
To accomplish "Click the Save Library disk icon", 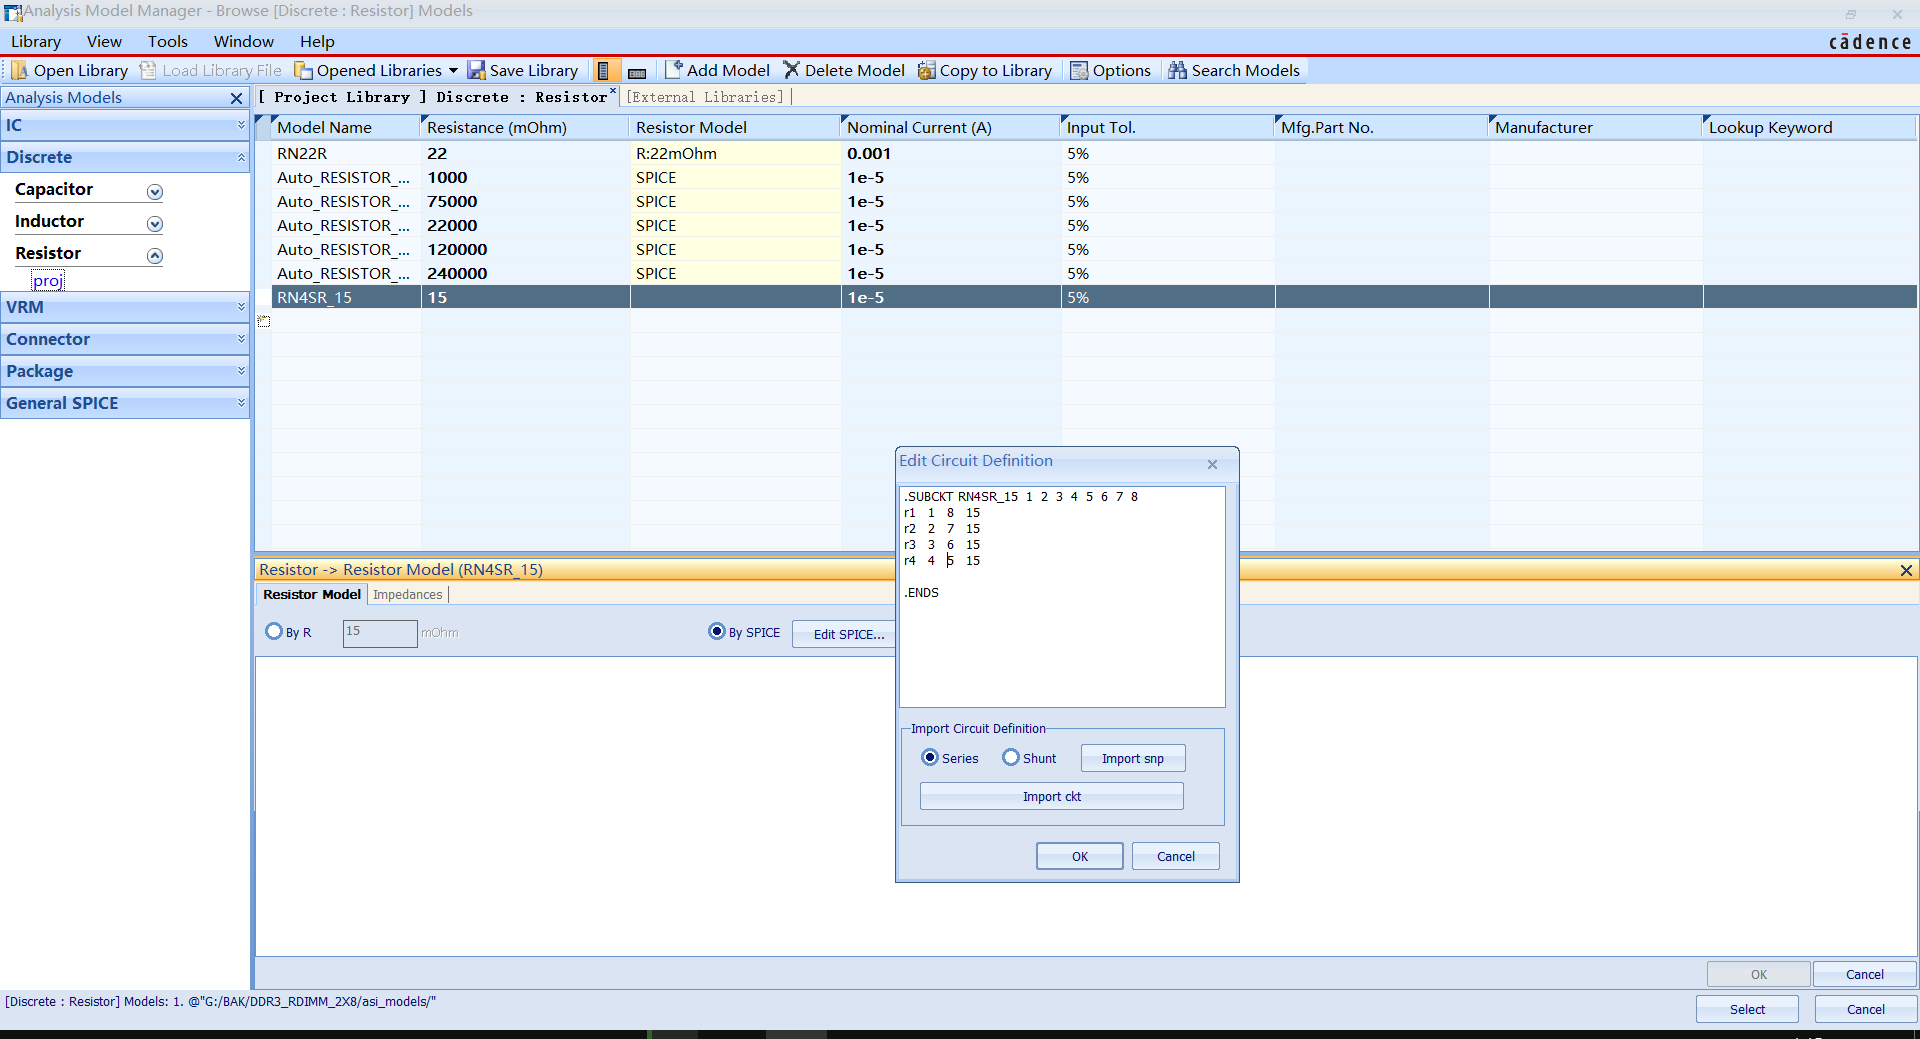I will 477,70.
